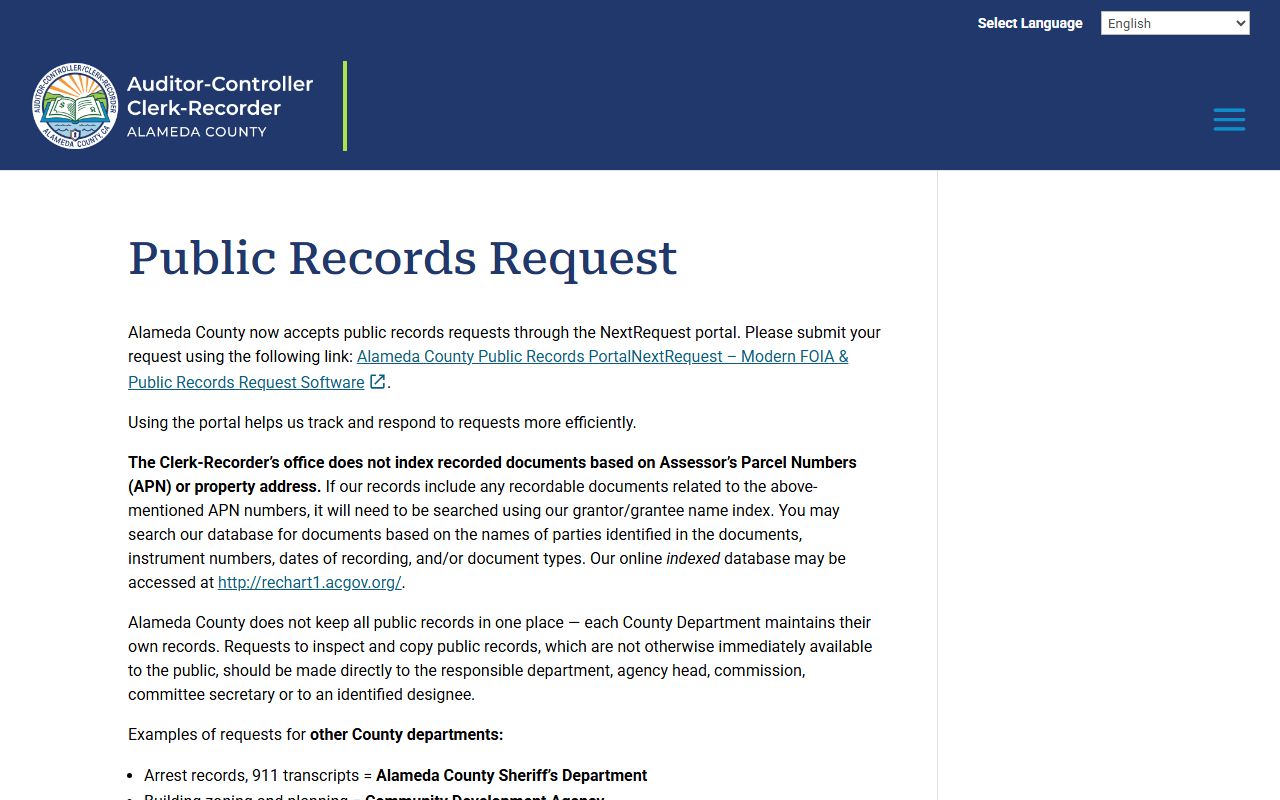1280x800 pixels.
Task: Follow the rechart1.acgov.org link
Action: point(310,582)
